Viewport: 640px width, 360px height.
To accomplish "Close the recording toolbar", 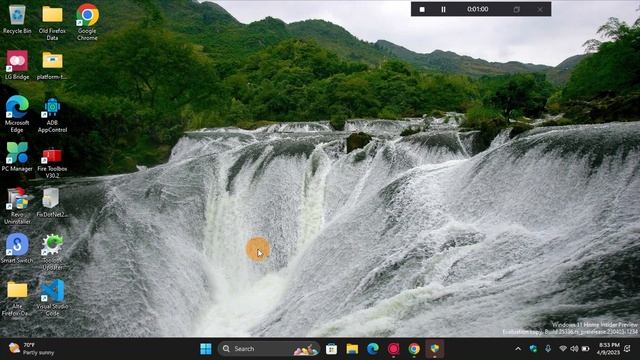I will point(540,9).
